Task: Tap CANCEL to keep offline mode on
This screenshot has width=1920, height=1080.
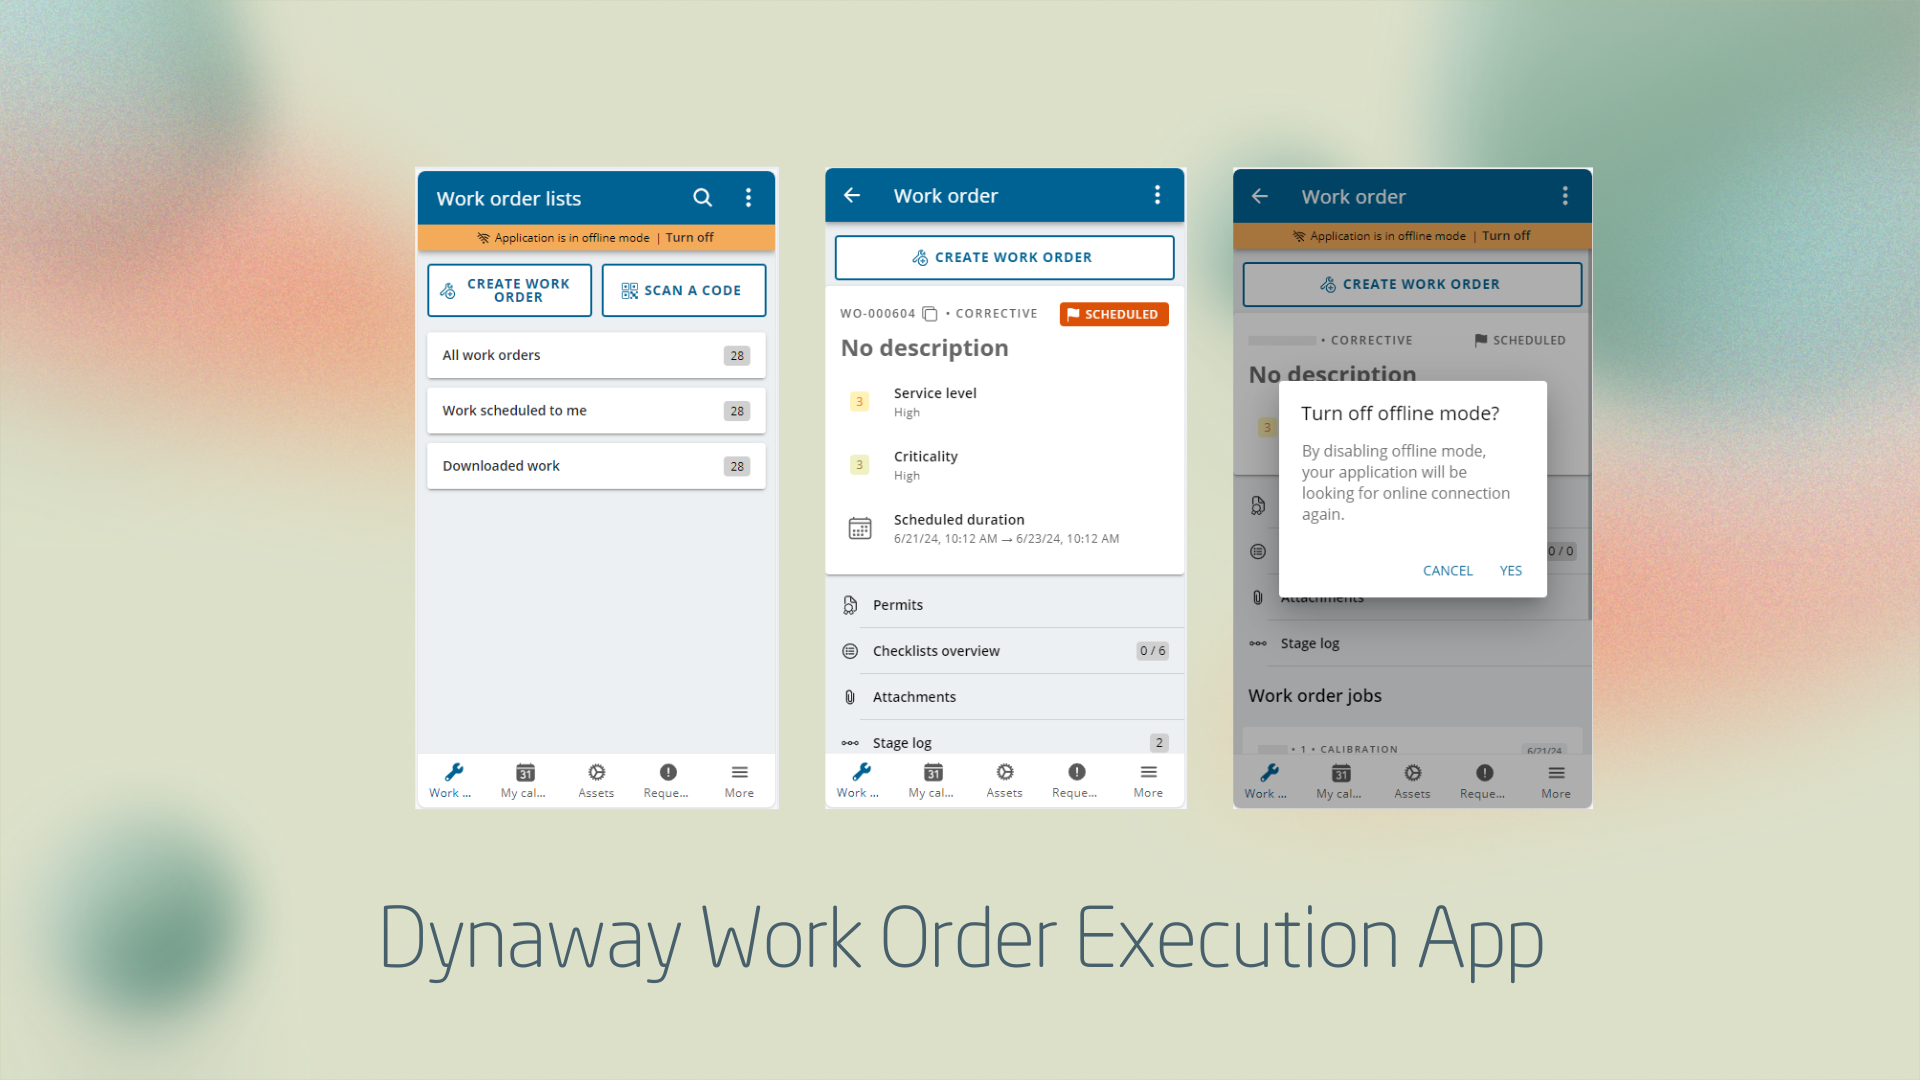Action: click(1448, 570)
